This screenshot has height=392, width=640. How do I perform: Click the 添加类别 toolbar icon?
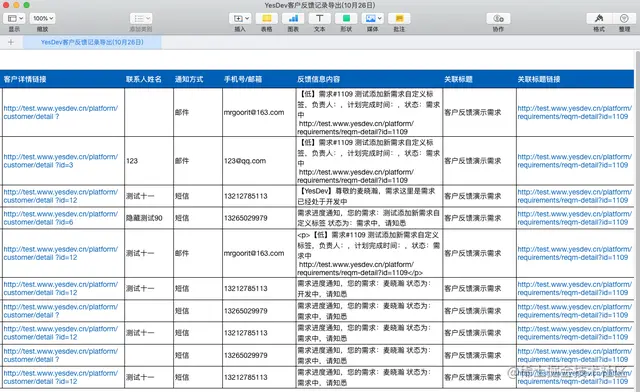tap(141, 18)
